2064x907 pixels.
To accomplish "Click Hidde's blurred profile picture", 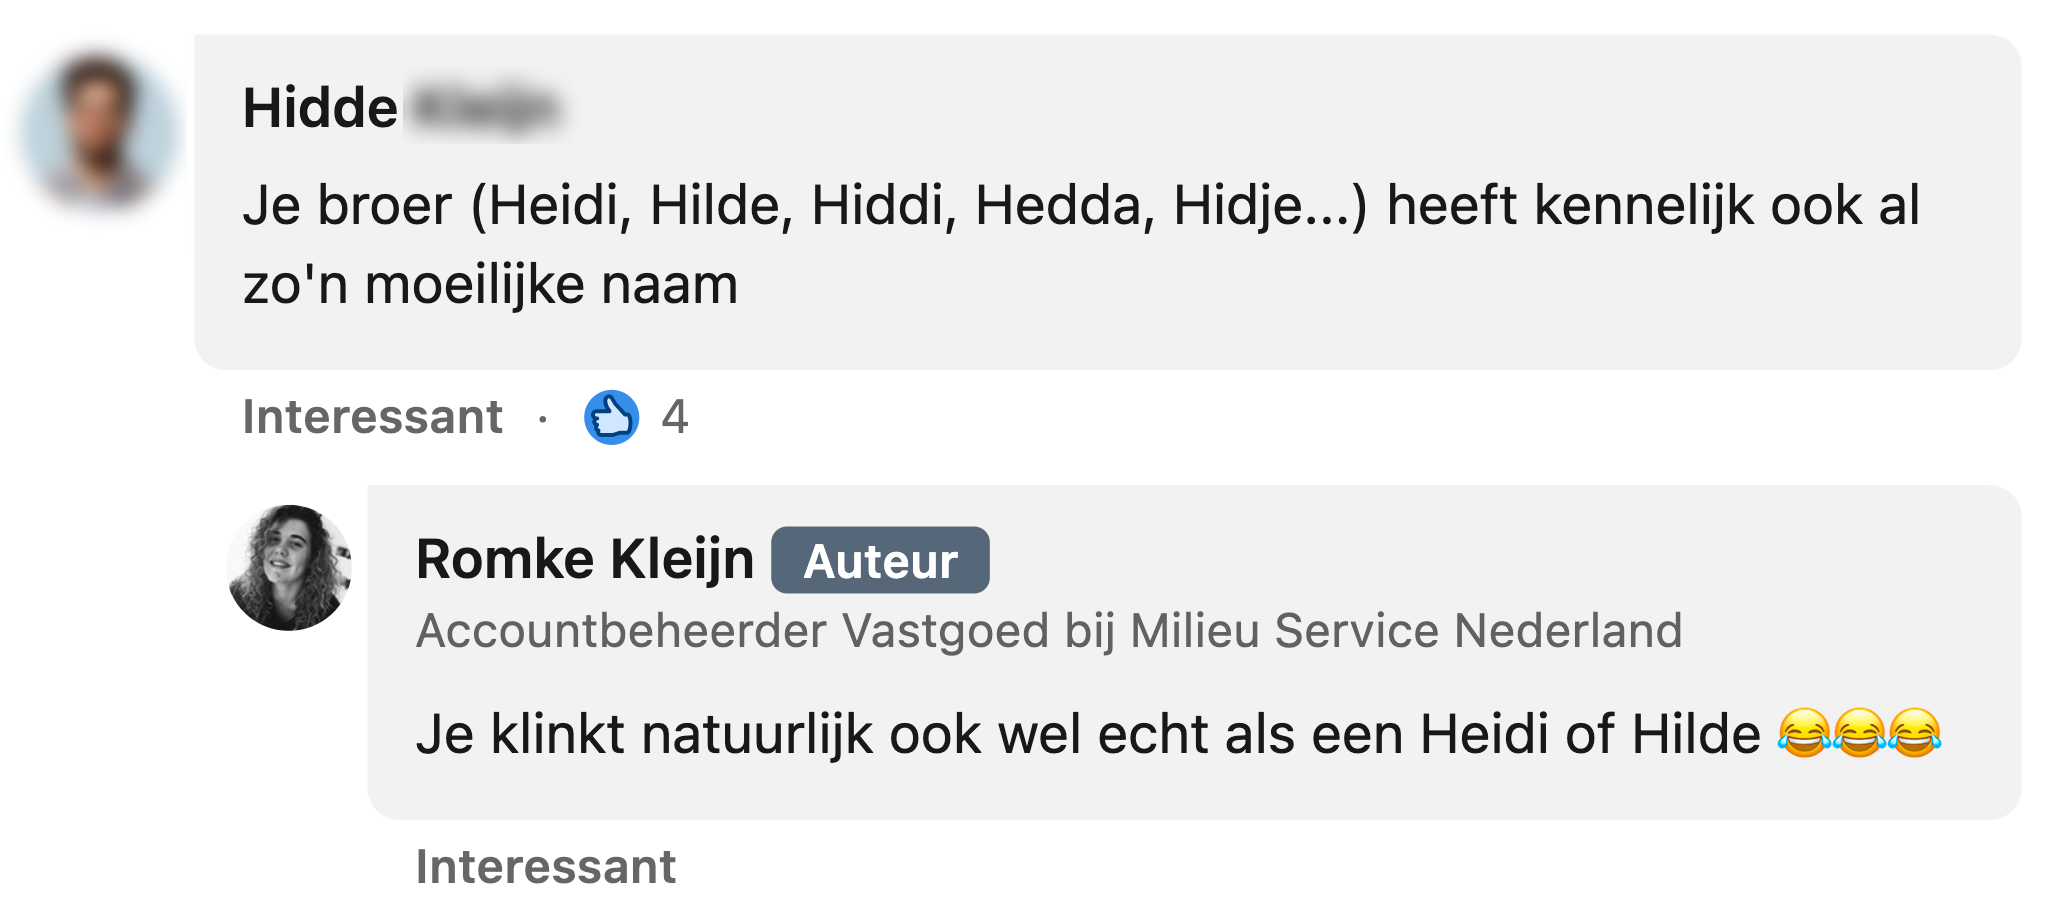I will 100,130.
